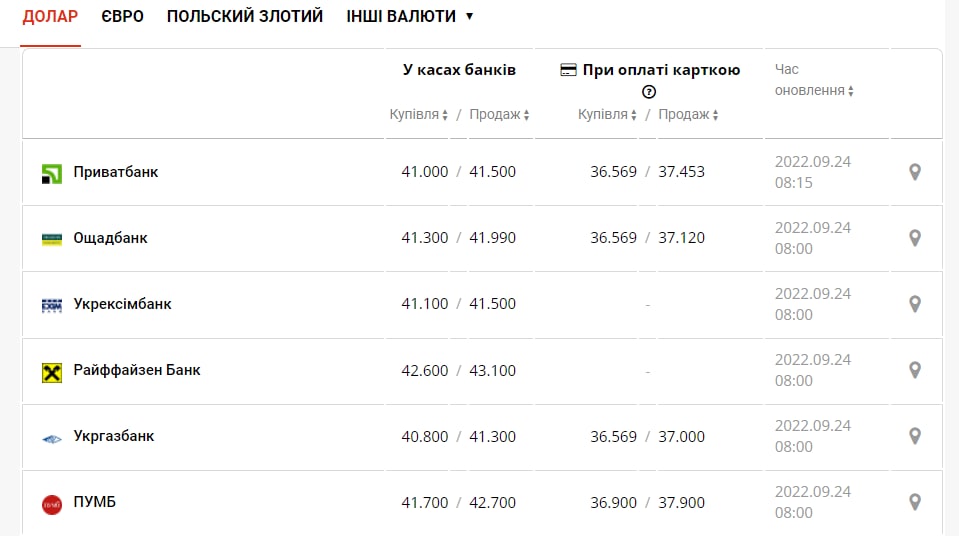The image size is (959, 536).
Task: Click the Укргазбанк logo icon
Action: (x=52, y=439)
